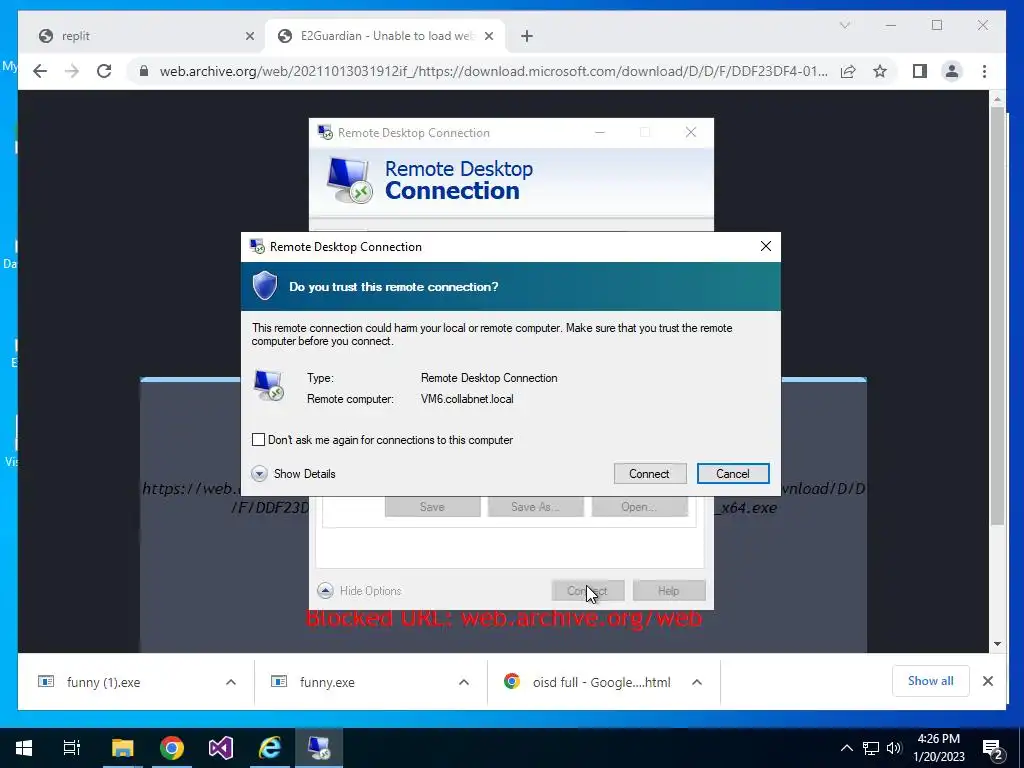Reload the current page
Viewport: 1024px width, 768px height.
(x=104, y=71)
